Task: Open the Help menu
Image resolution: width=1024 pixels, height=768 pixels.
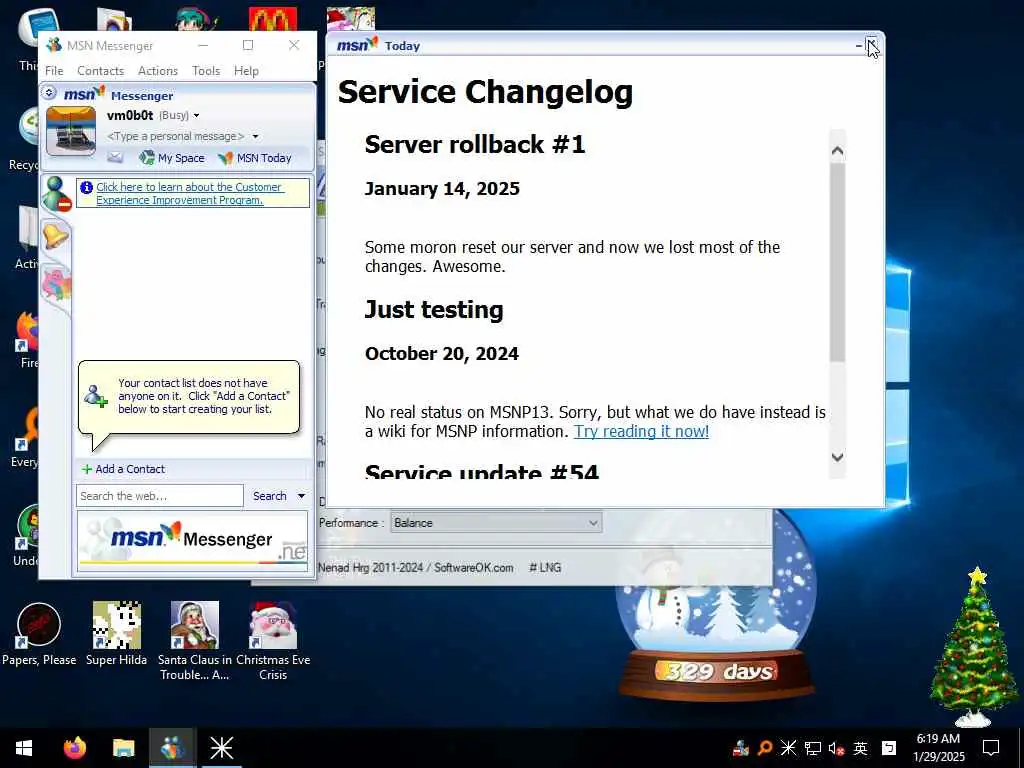Action: tap(246, 71)
